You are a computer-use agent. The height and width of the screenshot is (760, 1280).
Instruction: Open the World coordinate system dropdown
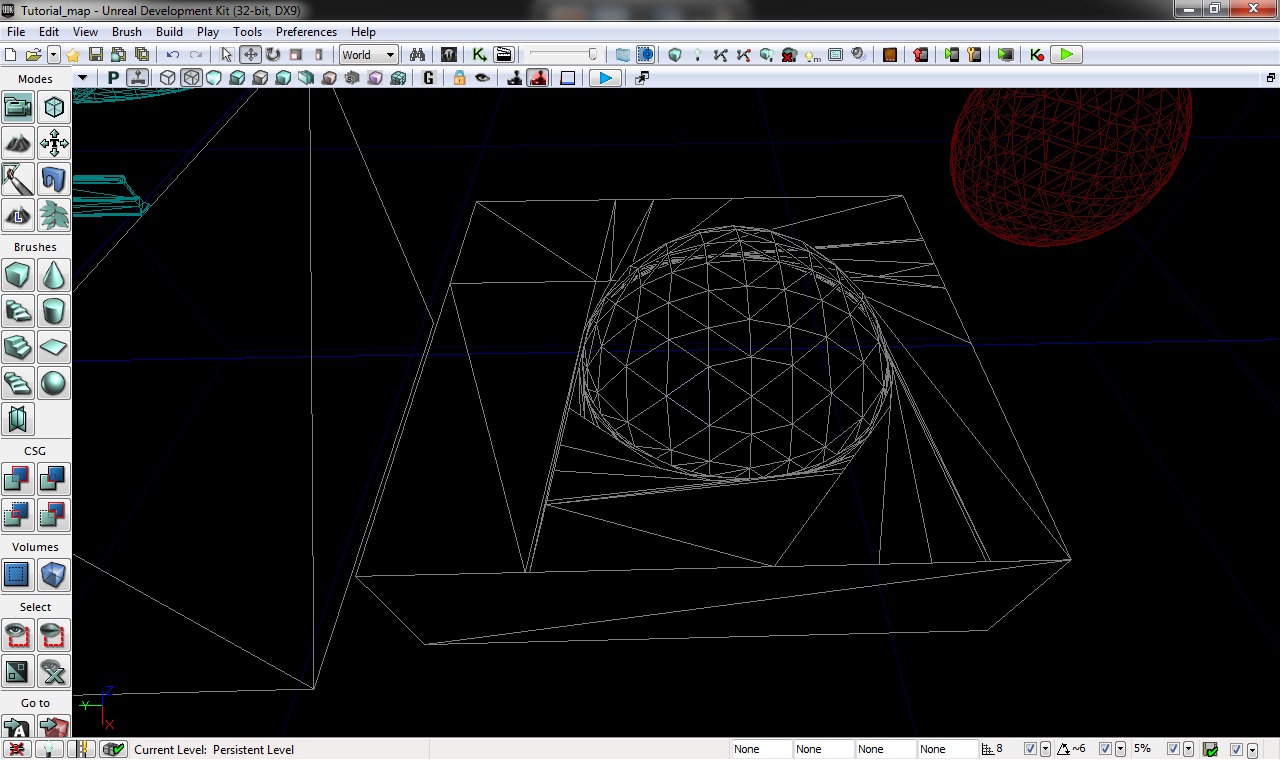pyautogui.click(x=368, y=55)
